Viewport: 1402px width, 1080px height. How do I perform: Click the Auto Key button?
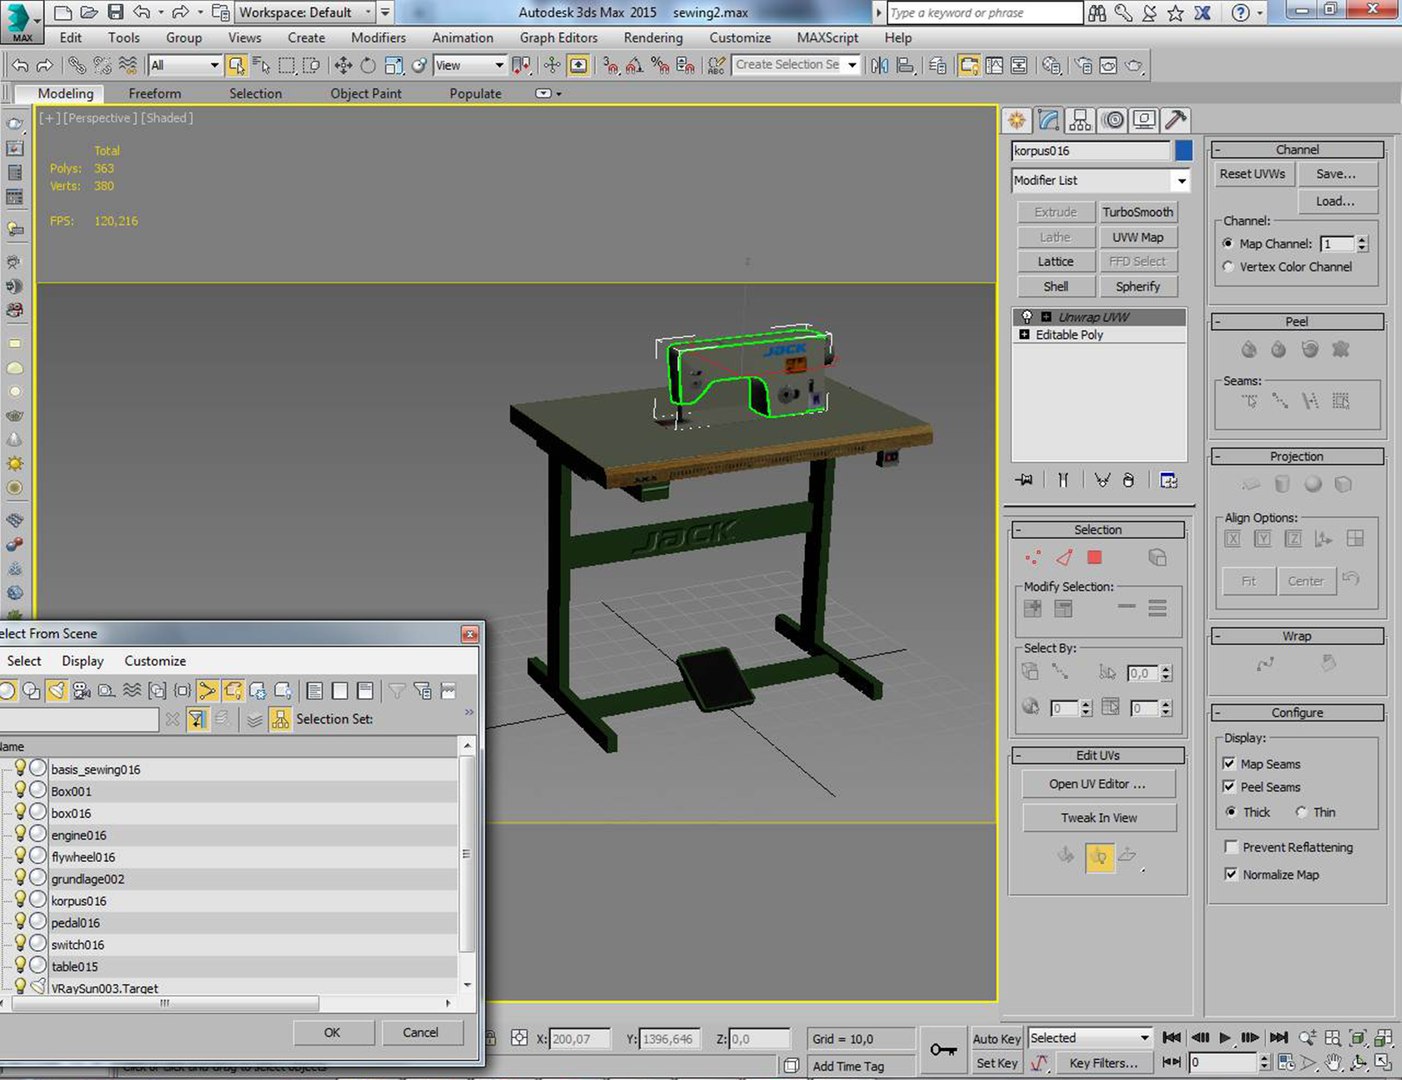click(996, 1039)
